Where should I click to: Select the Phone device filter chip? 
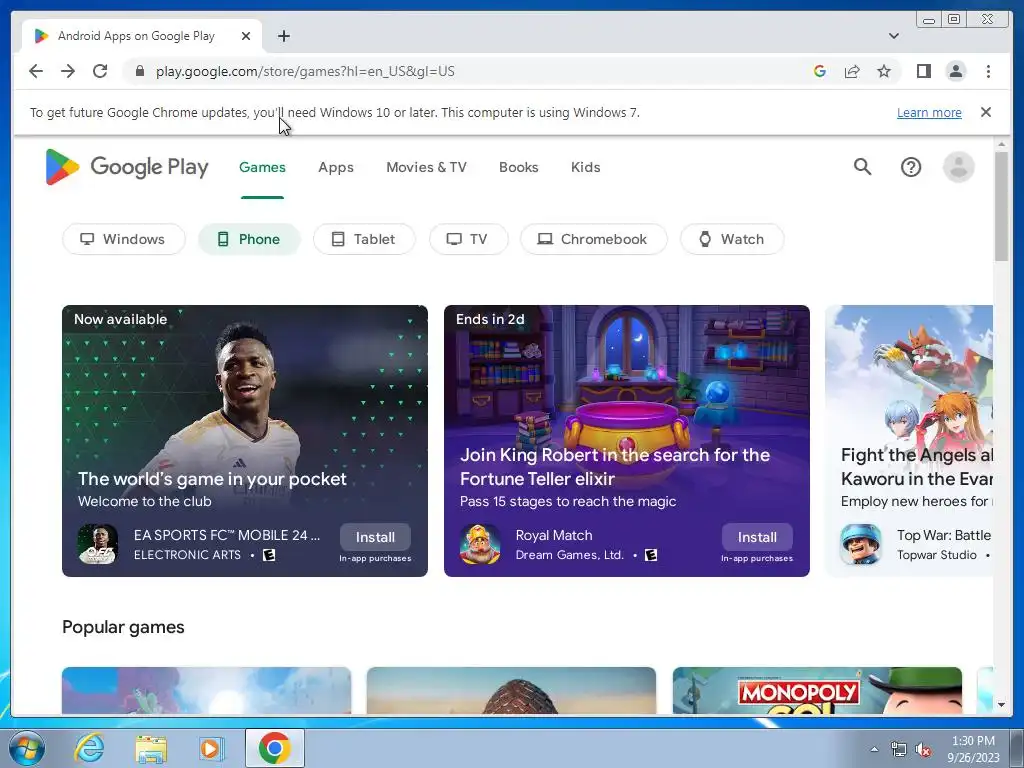click(x=249, y=239)
